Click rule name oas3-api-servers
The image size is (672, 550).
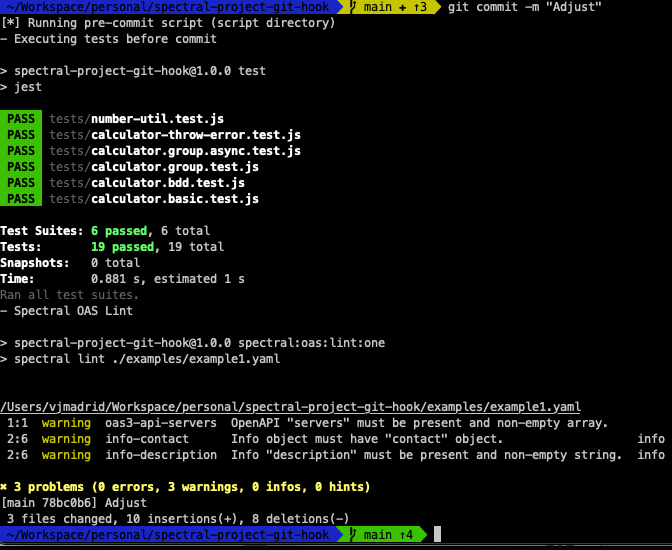(161, 423)
